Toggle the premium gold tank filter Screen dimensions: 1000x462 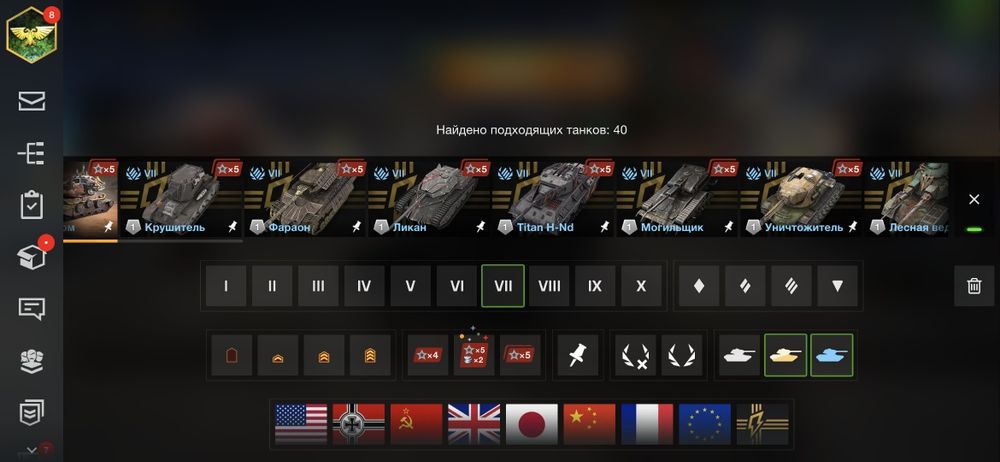[x=786, y=355]
